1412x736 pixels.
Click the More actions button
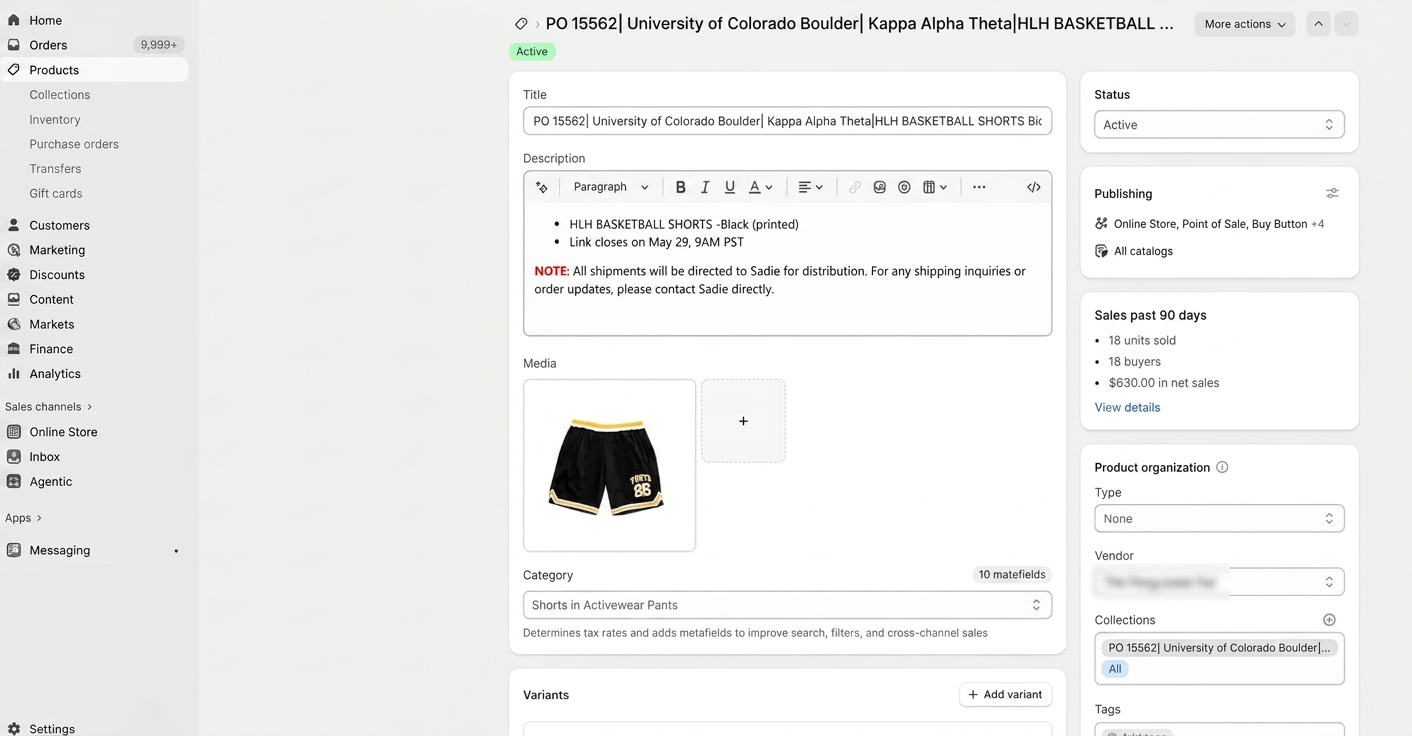tap(1245, 24)
